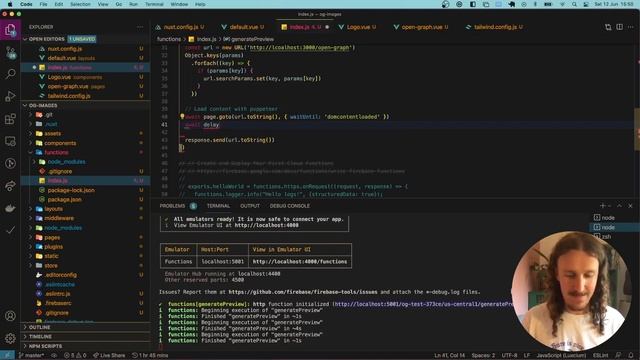Open the Terminal menu in menu bar
Screen dimensions: 640x360
click(154, 4)
